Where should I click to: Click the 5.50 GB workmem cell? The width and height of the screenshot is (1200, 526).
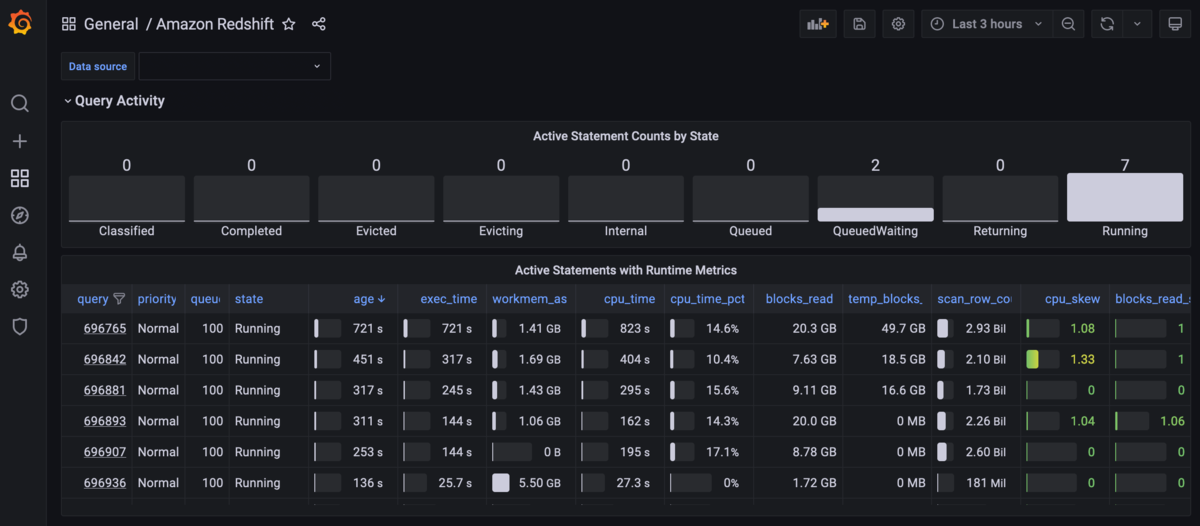click(x=531, y=483)
